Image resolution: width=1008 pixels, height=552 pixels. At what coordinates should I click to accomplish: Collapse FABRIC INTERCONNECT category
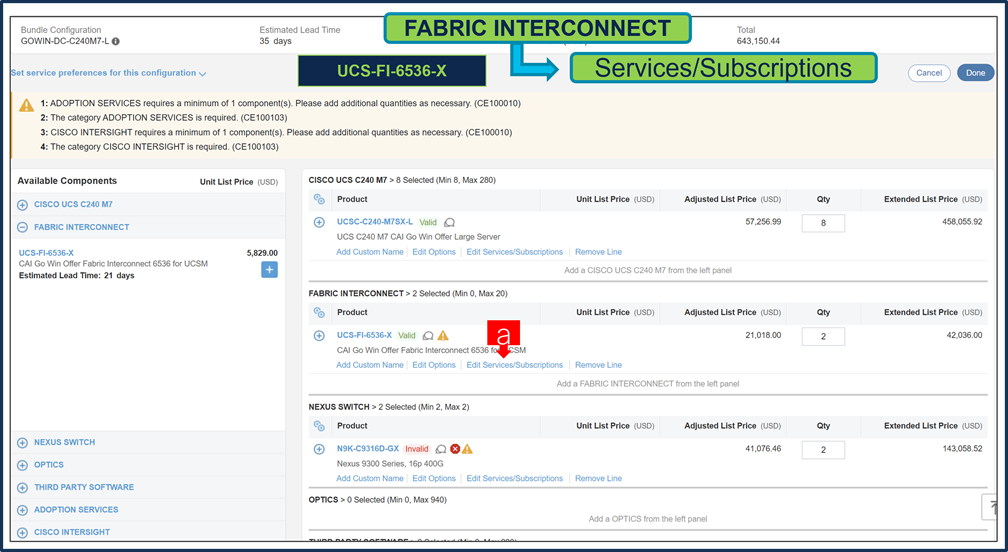point(22,227)
